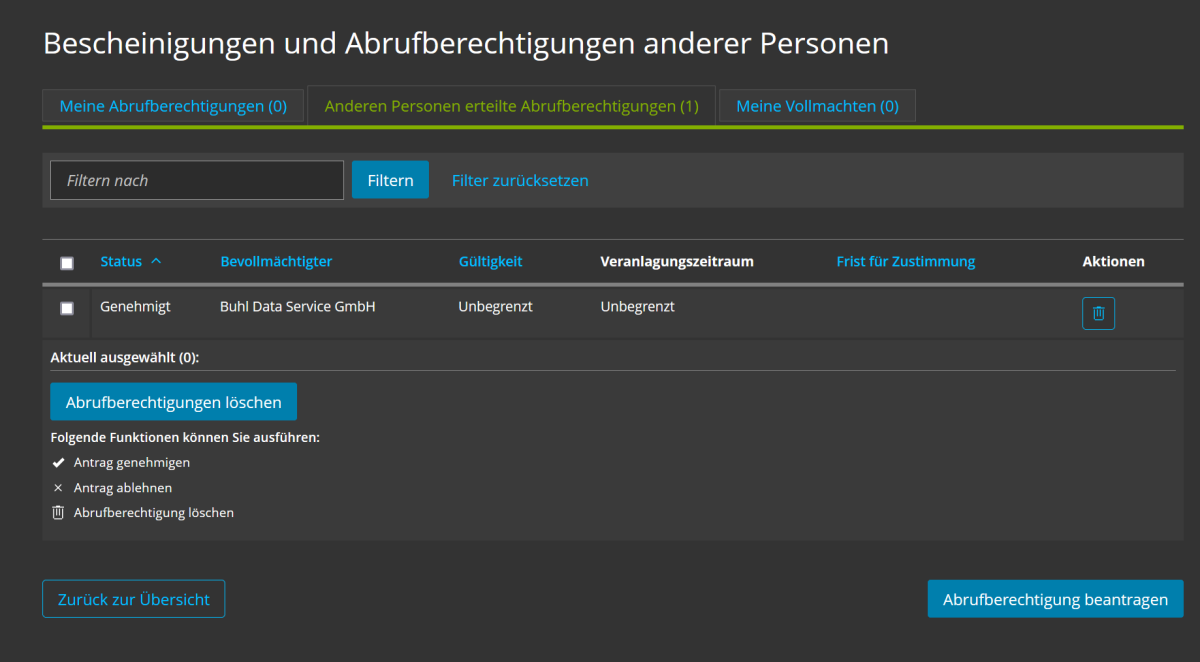
Task: Click the page heading Bescheinigungen und Abrufberechtigungen
Action: [x=466, y=43]
